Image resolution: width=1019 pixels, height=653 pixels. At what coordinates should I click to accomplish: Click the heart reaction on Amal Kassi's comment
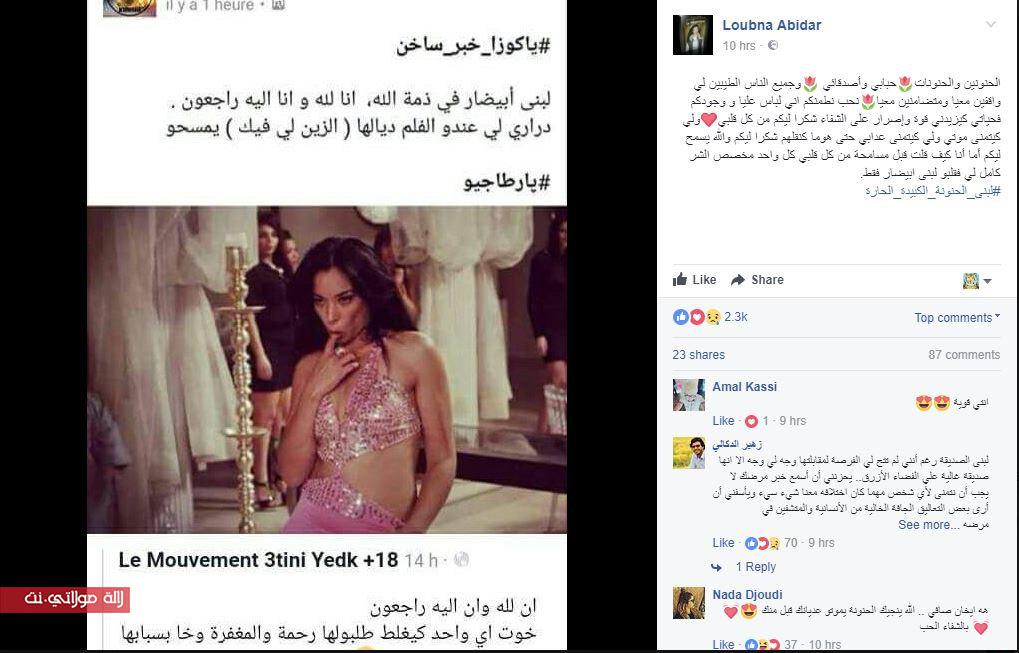click(751, 421)
